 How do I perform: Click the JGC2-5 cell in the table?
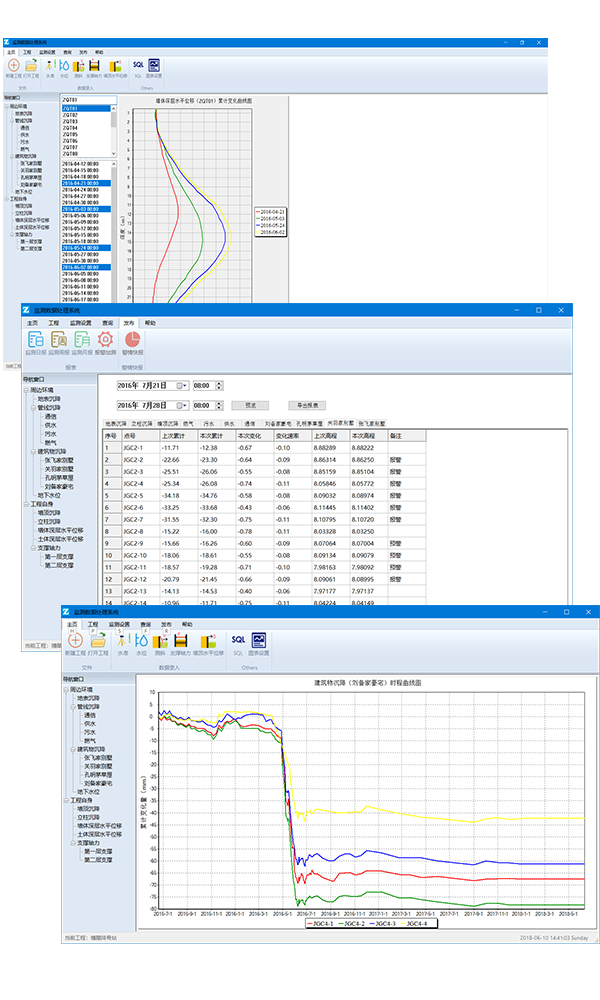pyautogui.click(x=140, y=496)
